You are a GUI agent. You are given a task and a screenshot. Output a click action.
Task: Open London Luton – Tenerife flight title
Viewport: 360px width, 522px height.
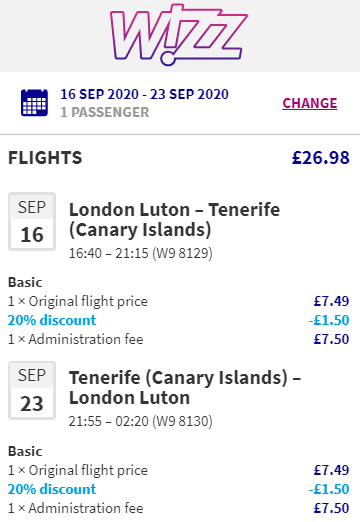pyautogui.click(x=174, y=220)
